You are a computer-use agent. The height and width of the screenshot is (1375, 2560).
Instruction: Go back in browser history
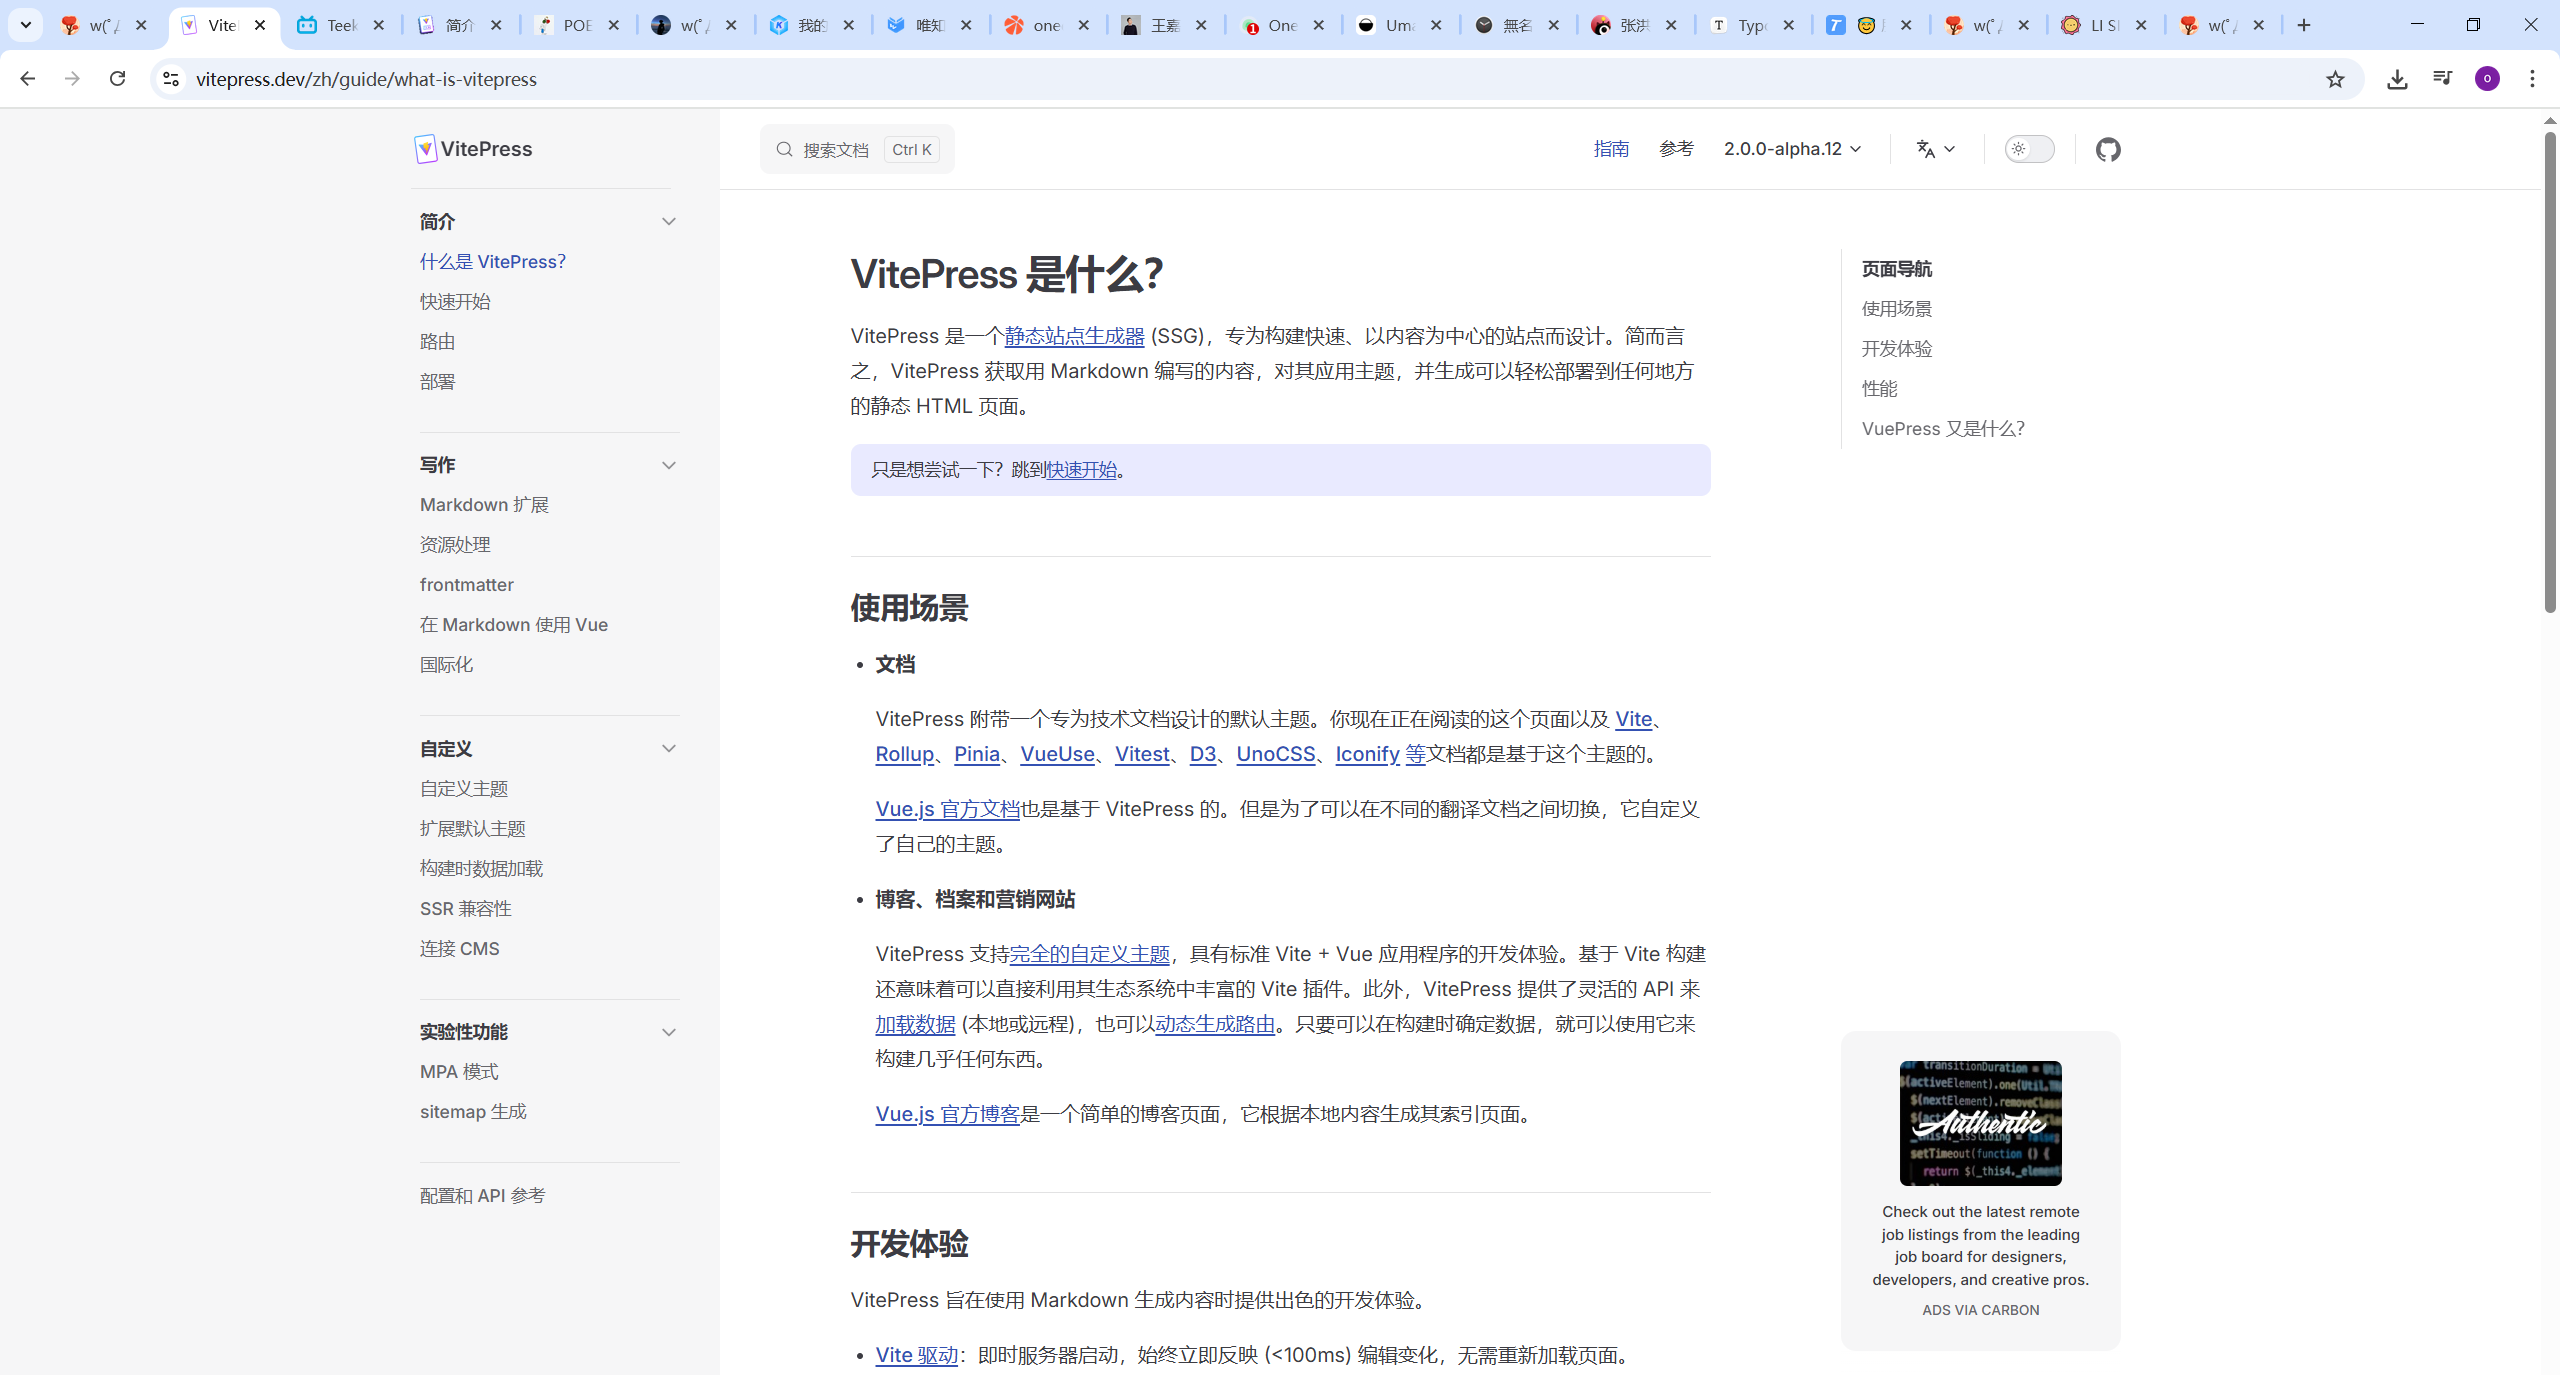(27, 78)
